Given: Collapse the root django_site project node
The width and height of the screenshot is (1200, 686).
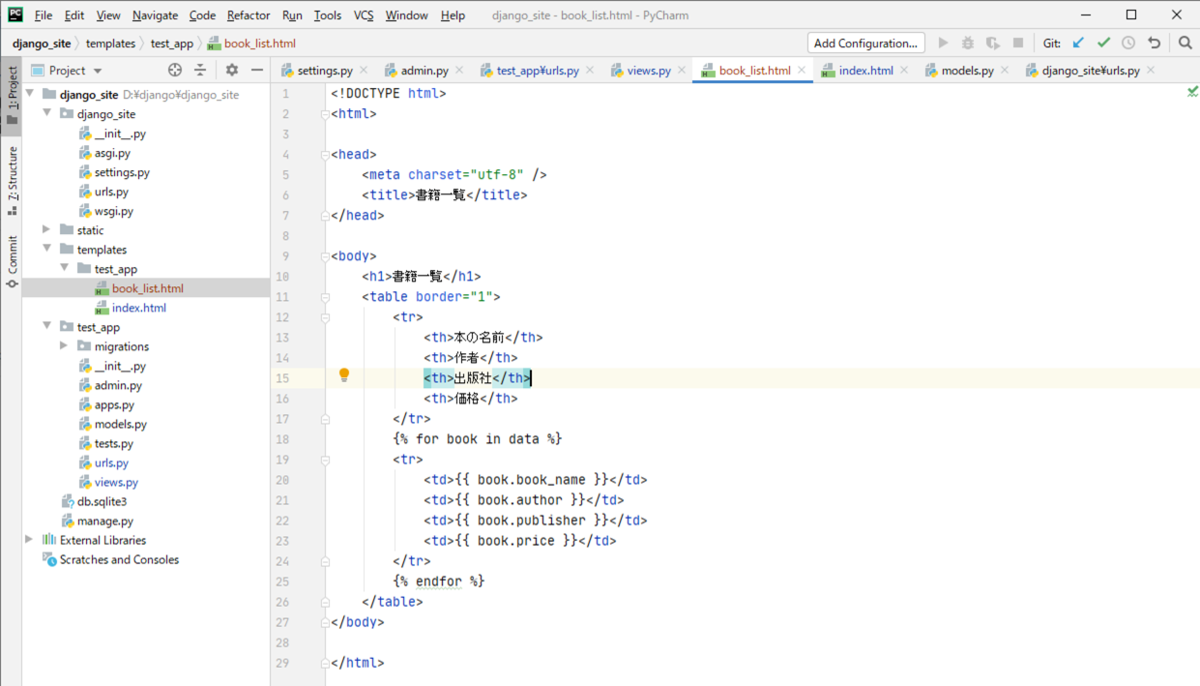Looking at the screenshot, I should point(29,94).
